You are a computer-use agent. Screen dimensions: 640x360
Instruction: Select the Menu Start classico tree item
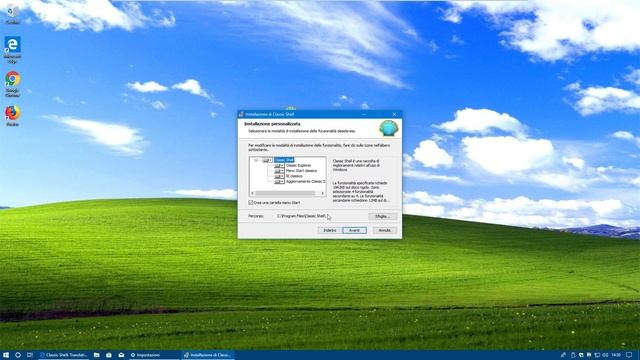pos(301,171)
